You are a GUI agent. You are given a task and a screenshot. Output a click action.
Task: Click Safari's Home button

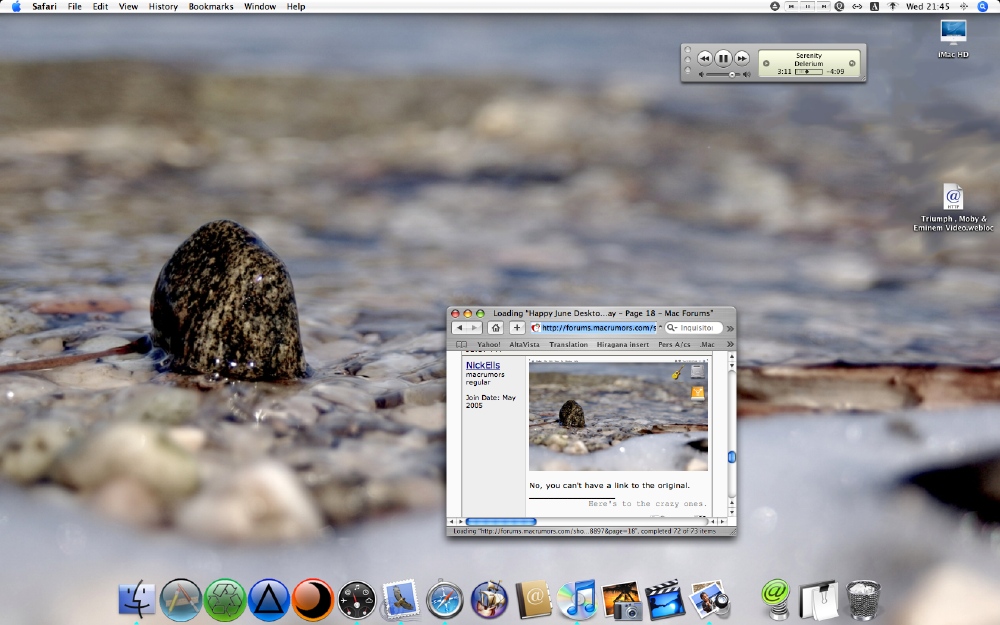pos(495,328)
